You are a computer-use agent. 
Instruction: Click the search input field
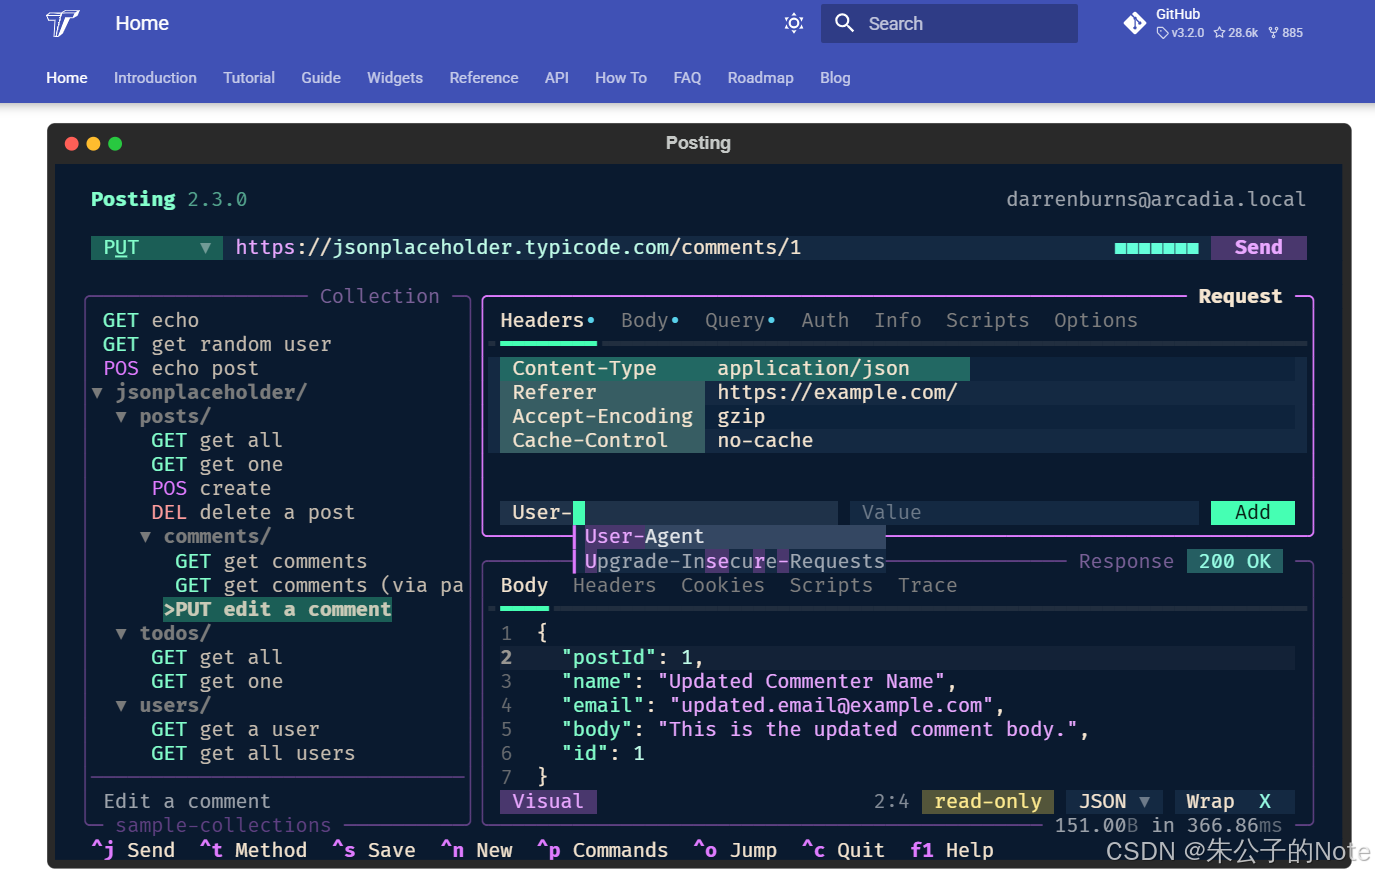(x=949, y=23)
